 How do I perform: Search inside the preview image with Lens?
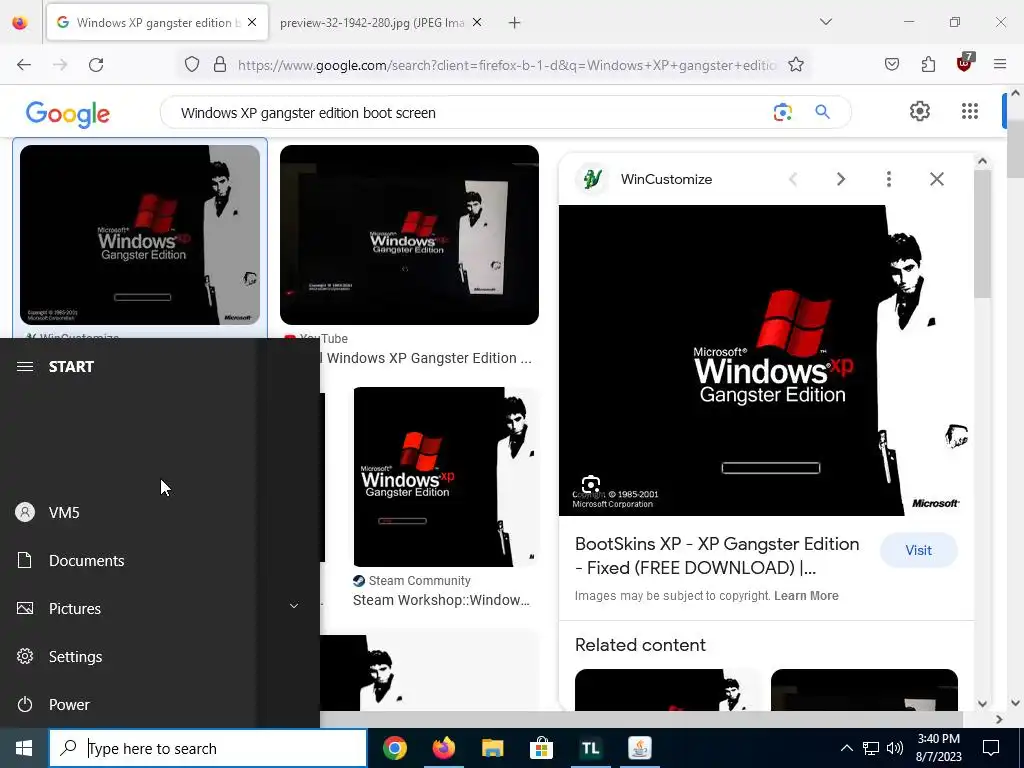(591, 485)
